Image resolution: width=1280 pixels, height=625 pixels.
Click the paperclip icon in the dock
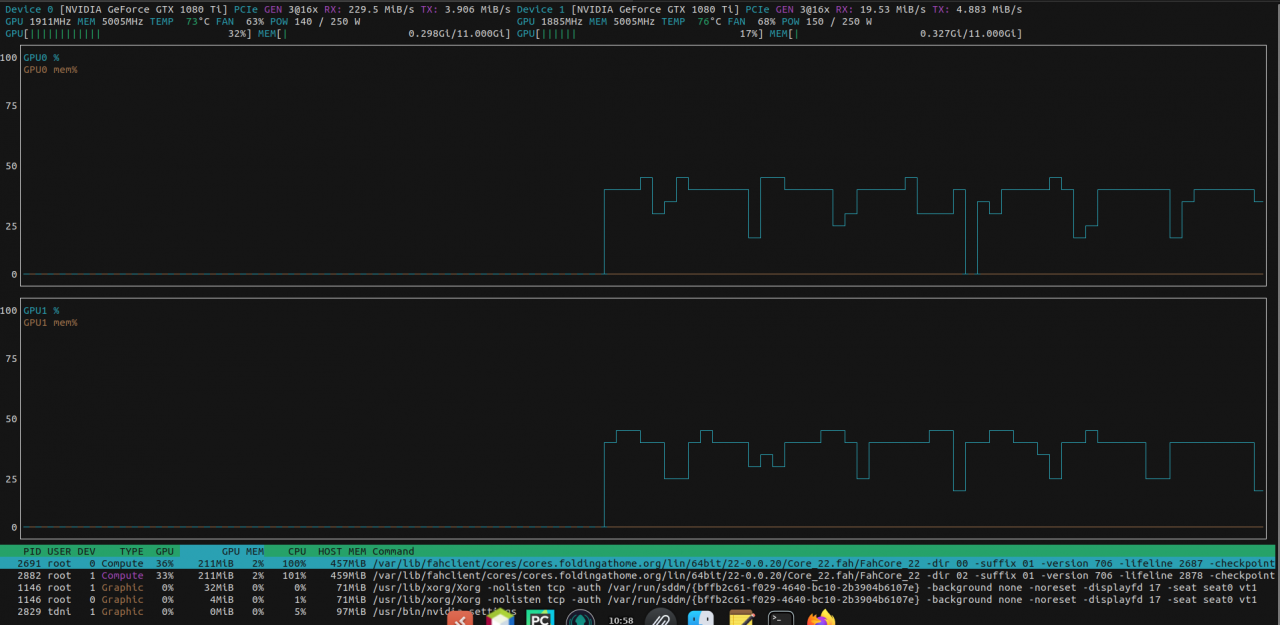(x=660, y=619)
